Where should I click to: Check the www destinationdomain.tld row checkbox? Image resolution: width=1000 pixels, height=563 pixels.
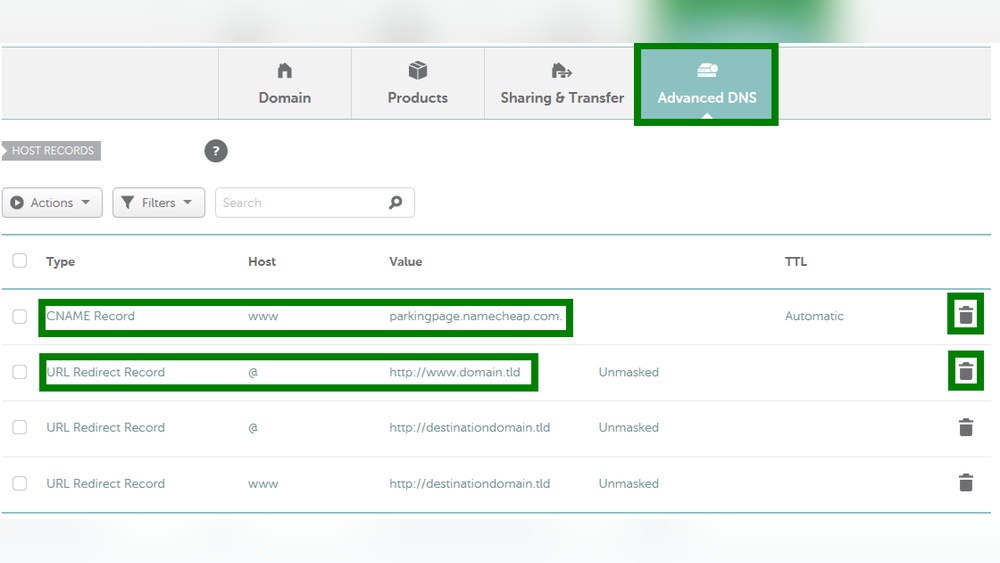[20, 483]
